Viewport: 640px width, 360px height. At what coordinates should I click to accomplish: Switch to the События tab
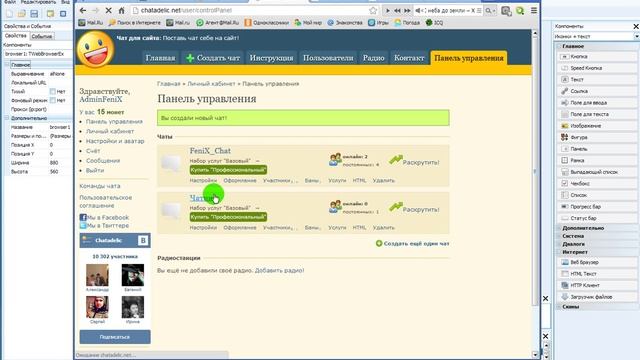pyautogui.click(x=42, y=36)
